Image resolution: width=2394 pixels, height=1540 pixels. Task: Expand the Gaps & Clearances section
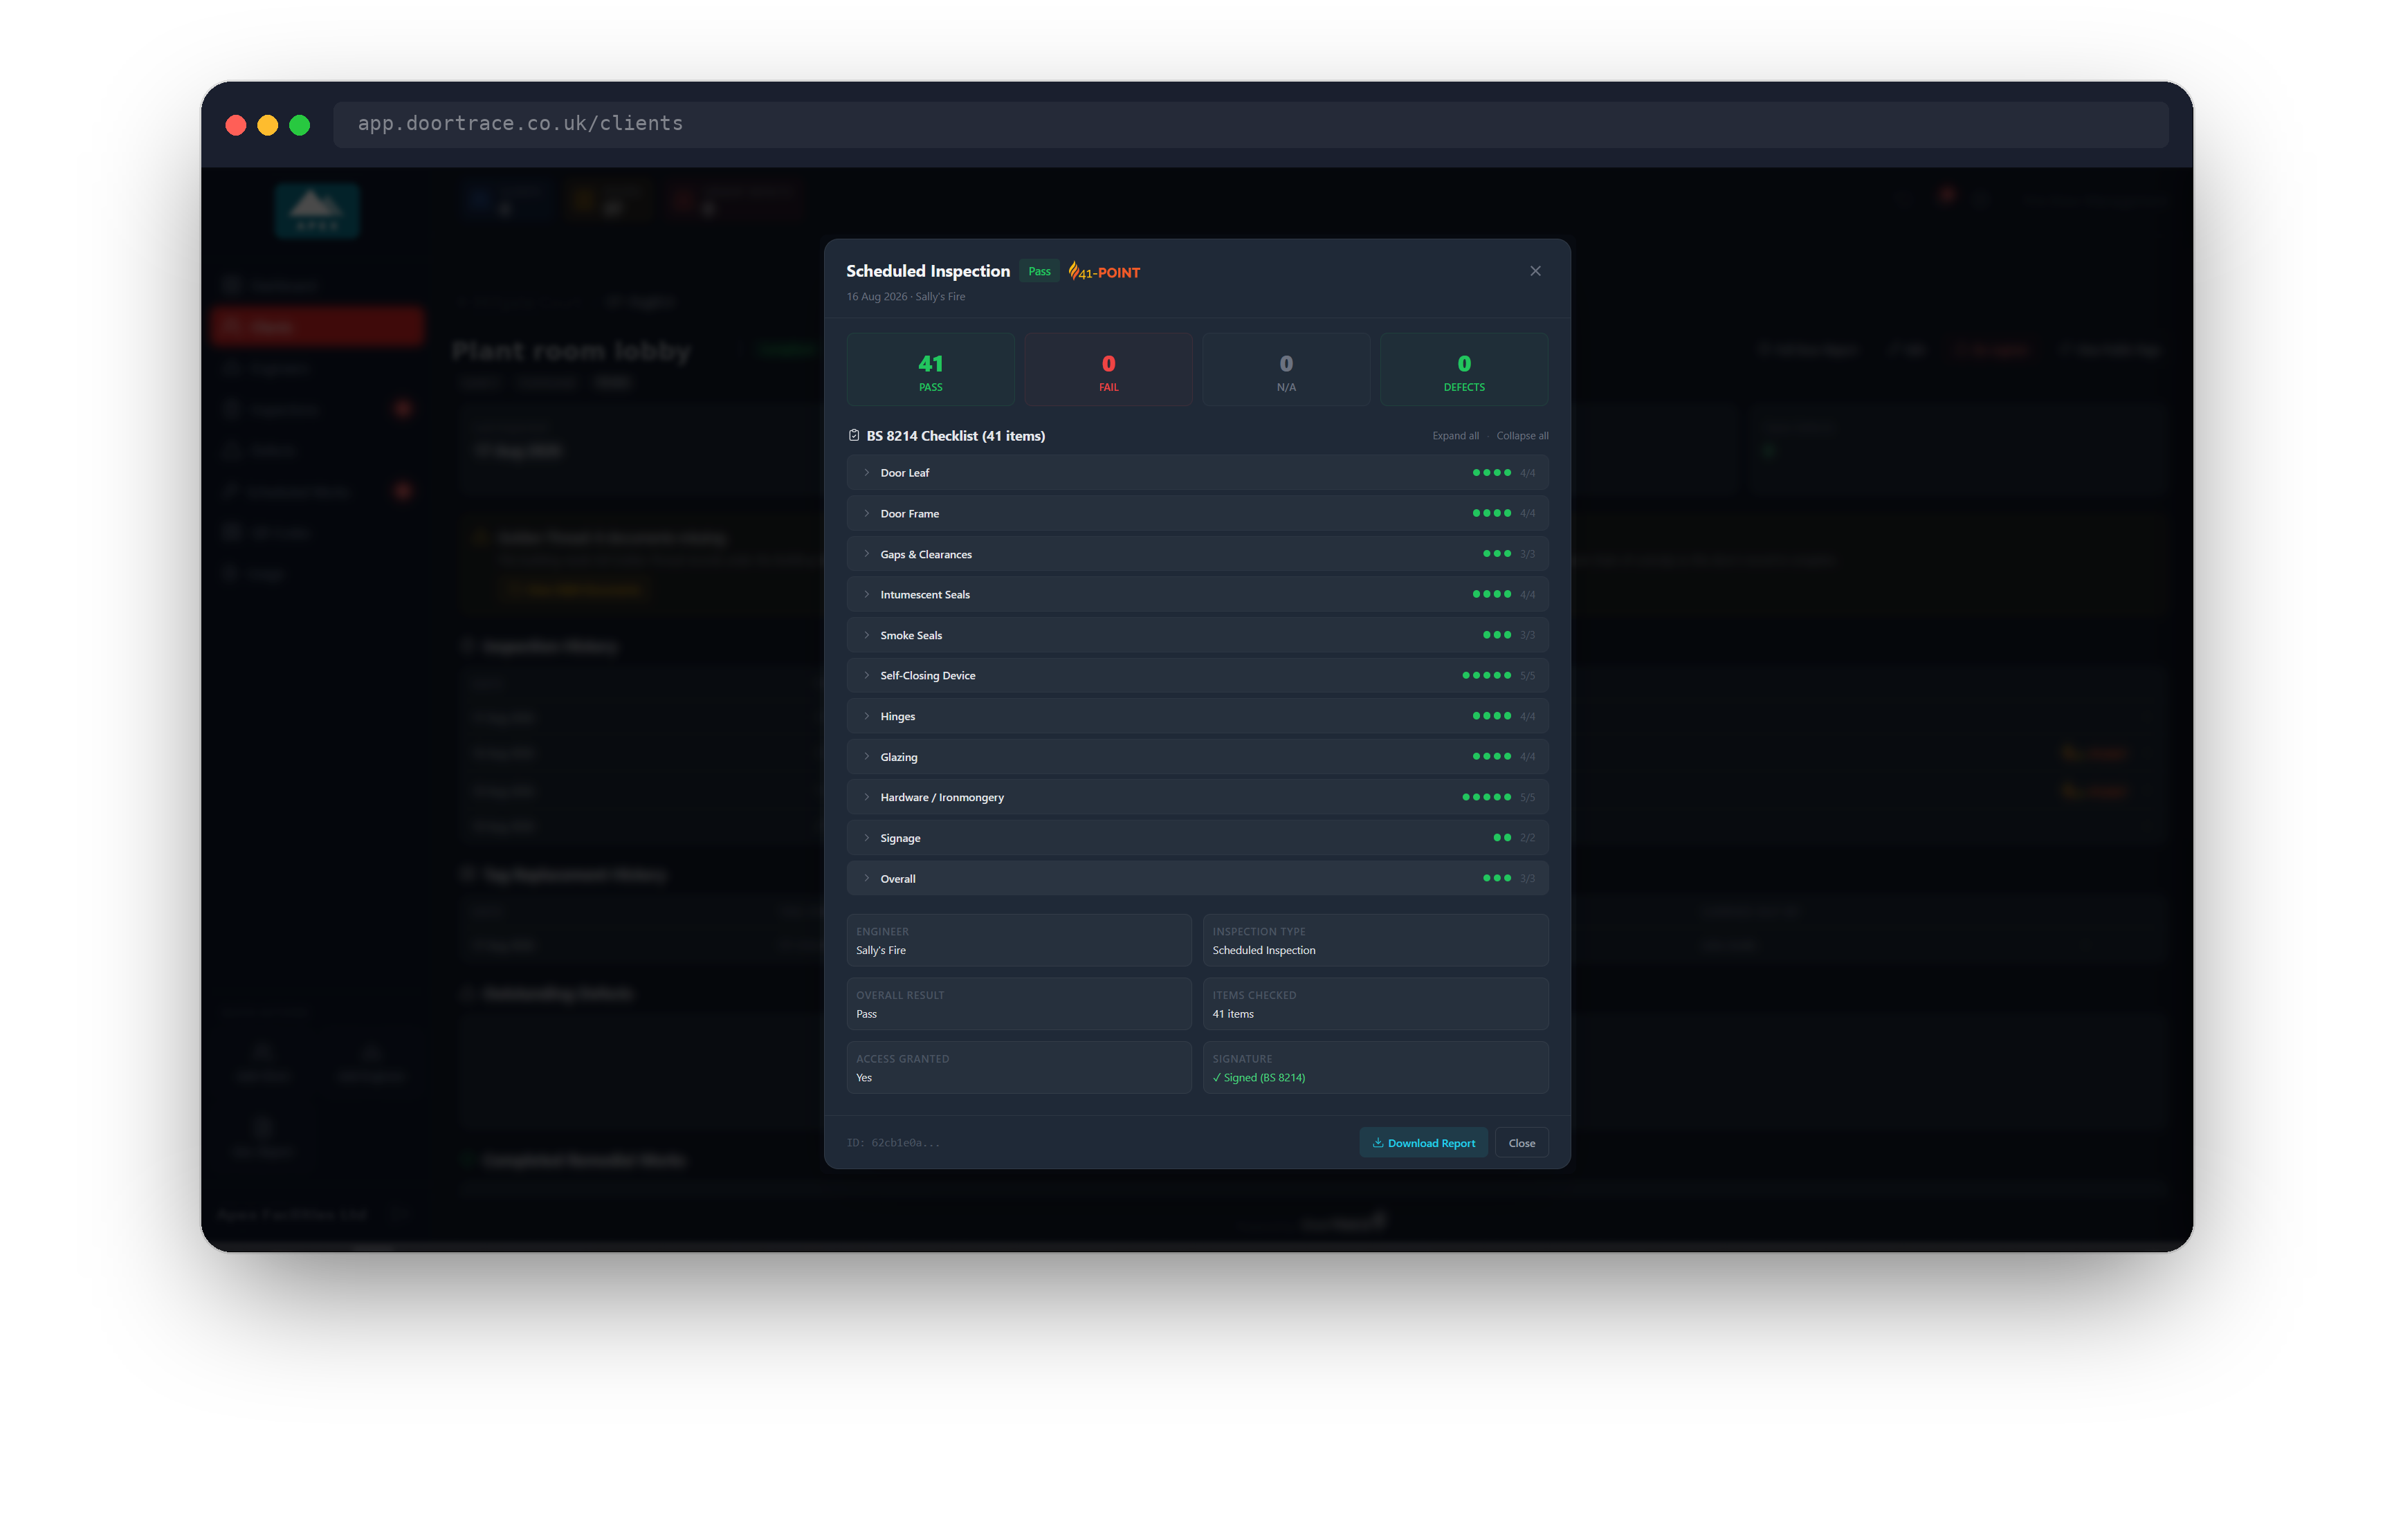pyautogui.click(x=1197, y=554)
